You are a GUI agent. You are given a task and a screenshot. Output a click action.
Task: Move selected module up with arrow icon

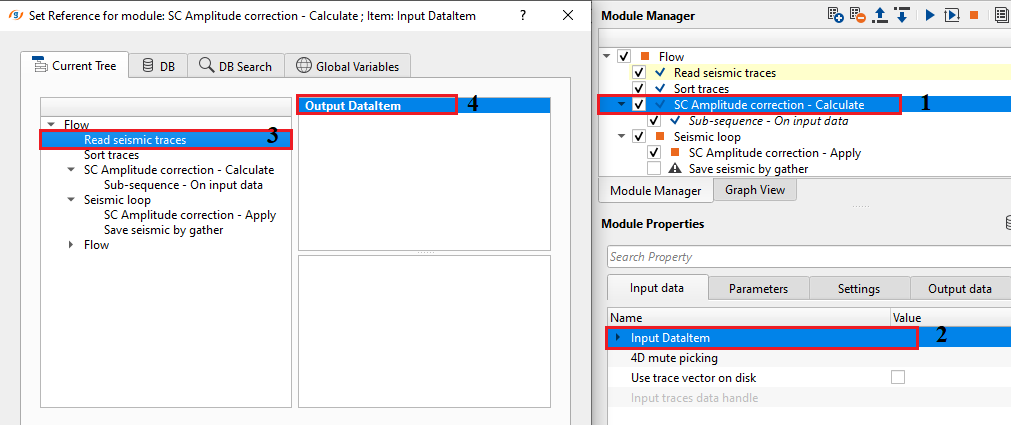[x=881, y=15]
